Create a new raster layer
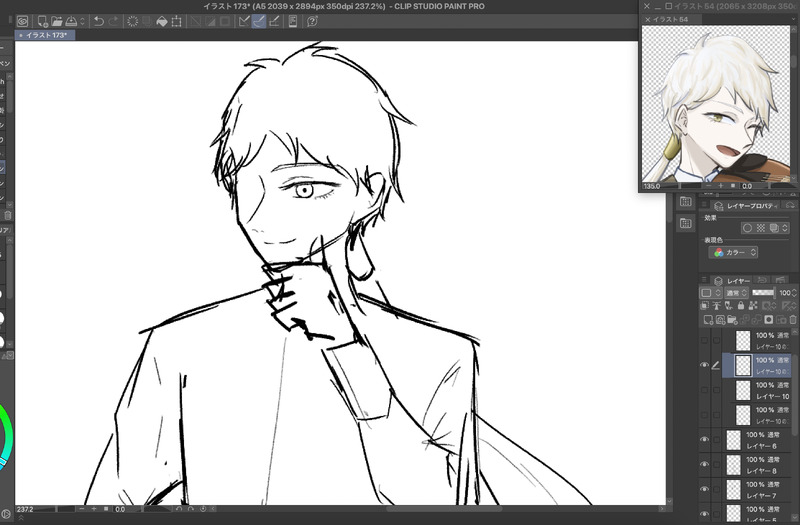The image size is (800, 525). tap(708, 320)
